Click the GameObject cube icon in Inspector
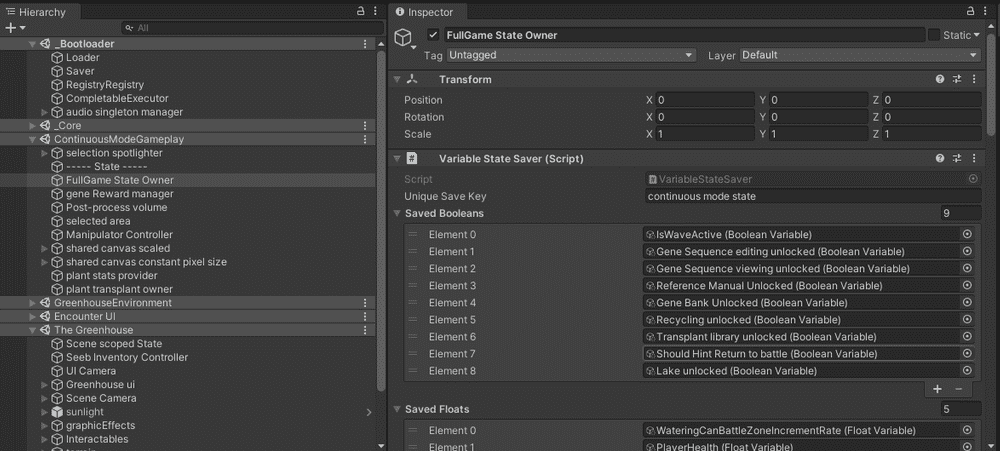This screenshot has height=451, width=1000. [x=402, y=38]
